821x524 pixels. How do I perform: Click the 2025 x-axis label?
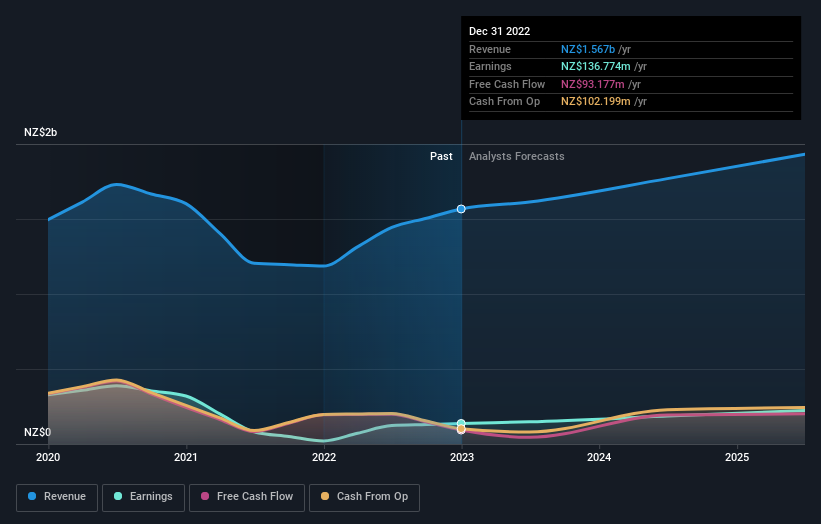[x=737, y=458]
